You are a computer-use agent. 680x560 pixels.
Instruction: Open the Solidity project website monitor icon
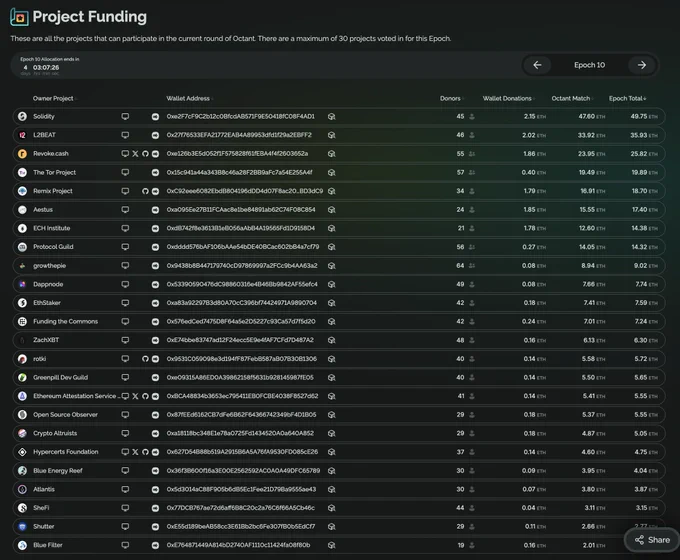pos(125,116)
